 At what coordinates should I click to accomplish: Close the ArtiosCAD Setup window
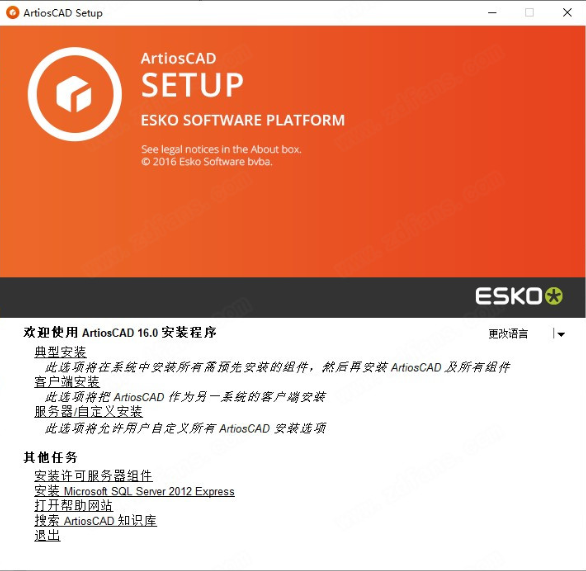[567, 13]
